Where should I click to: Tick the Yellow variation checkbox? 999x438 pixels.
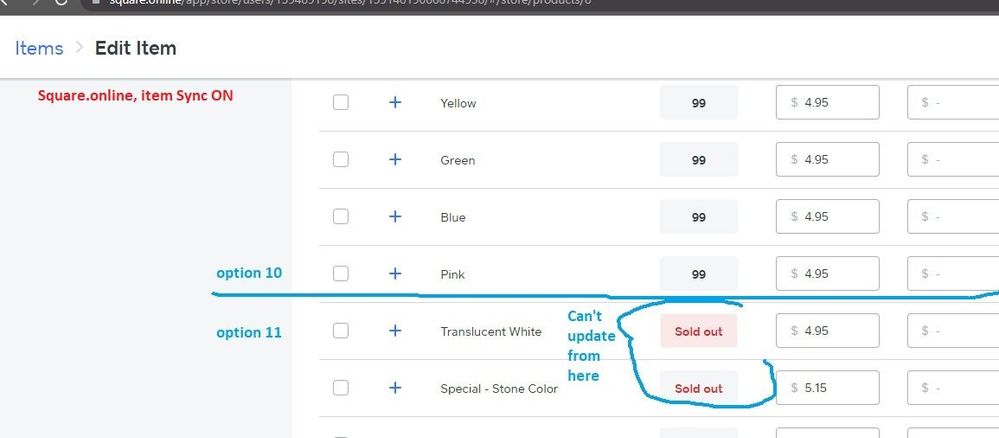pyautogui.click(x=341, y=102)
